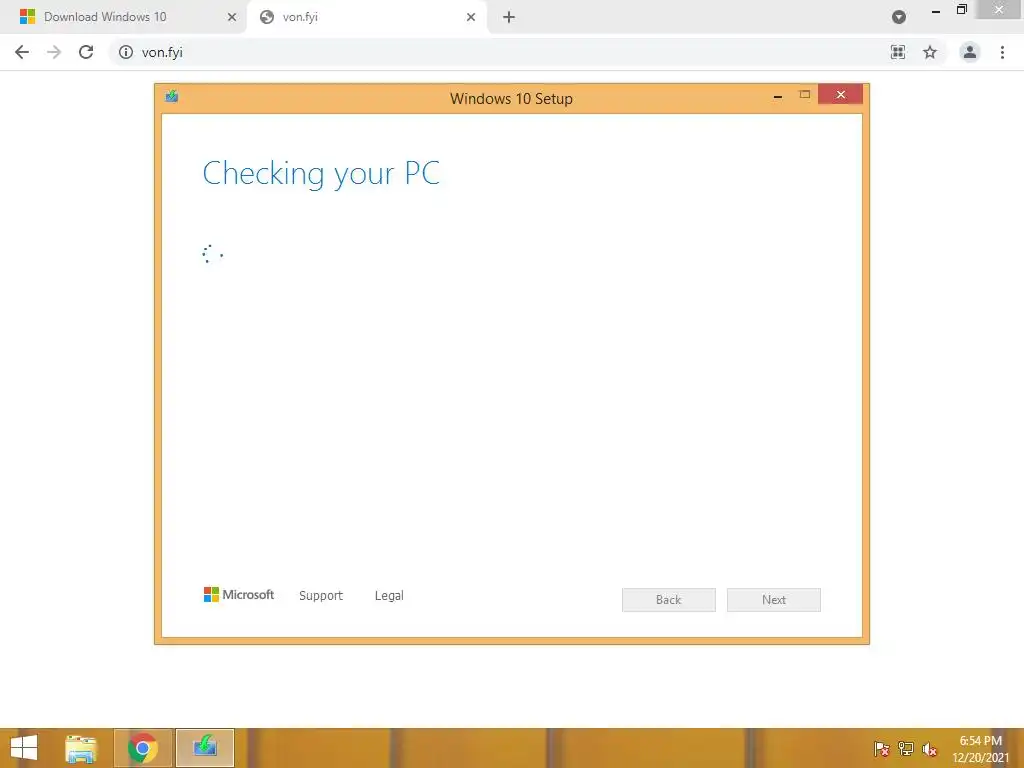Restore down the Chrome window
This screenshot has width=1024, height=768.
(x=962, y=9)
